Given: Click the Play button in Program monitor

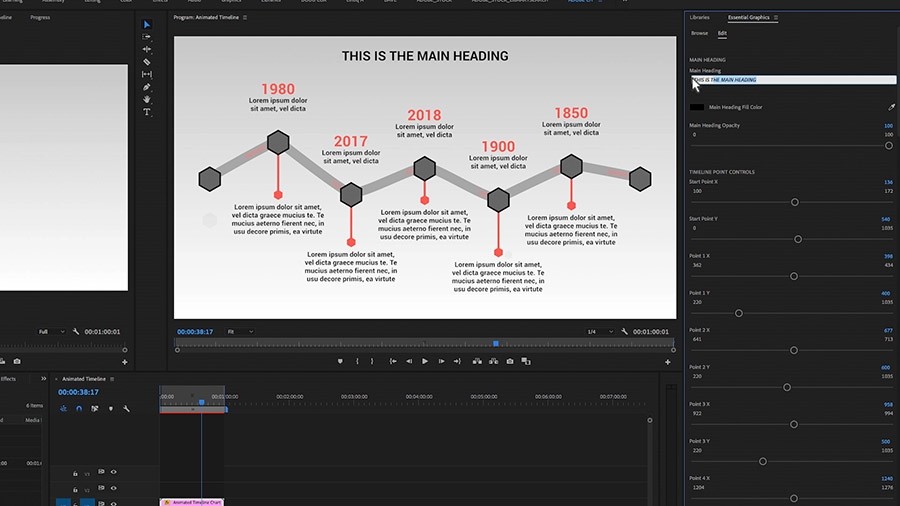Looking at the screenshot, I should 425,361.
